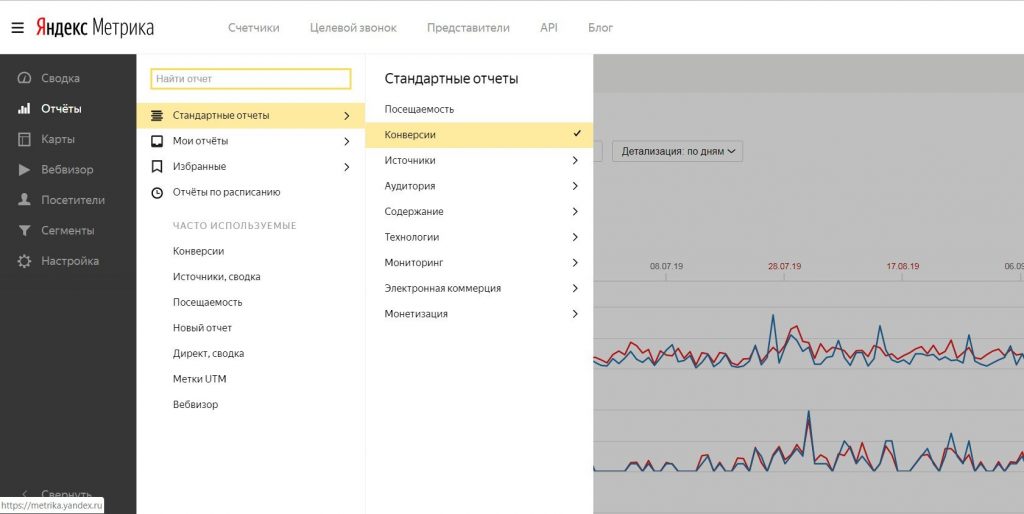Screen dimensions: 1024x514
Task: Open the Целевой звонок top link
Action: [x=353, y=28]
